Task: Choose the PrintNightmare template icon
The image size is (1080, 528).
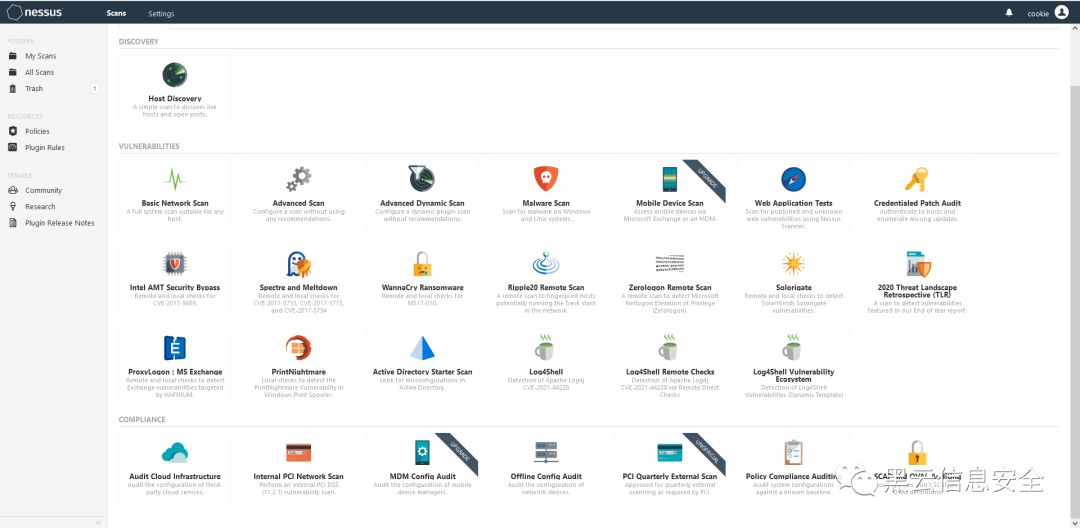Action: (x=298, y=348)
